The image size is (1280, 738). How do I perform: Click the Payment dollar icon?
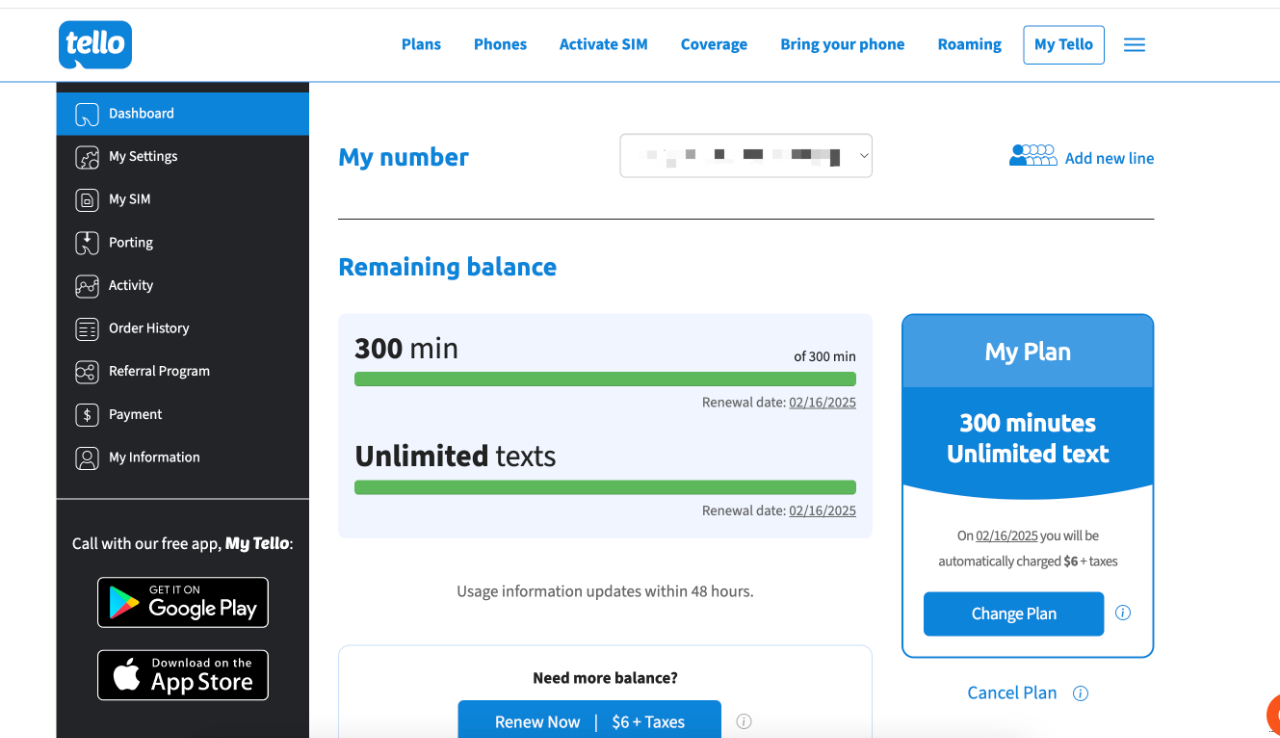pos(87,415)
